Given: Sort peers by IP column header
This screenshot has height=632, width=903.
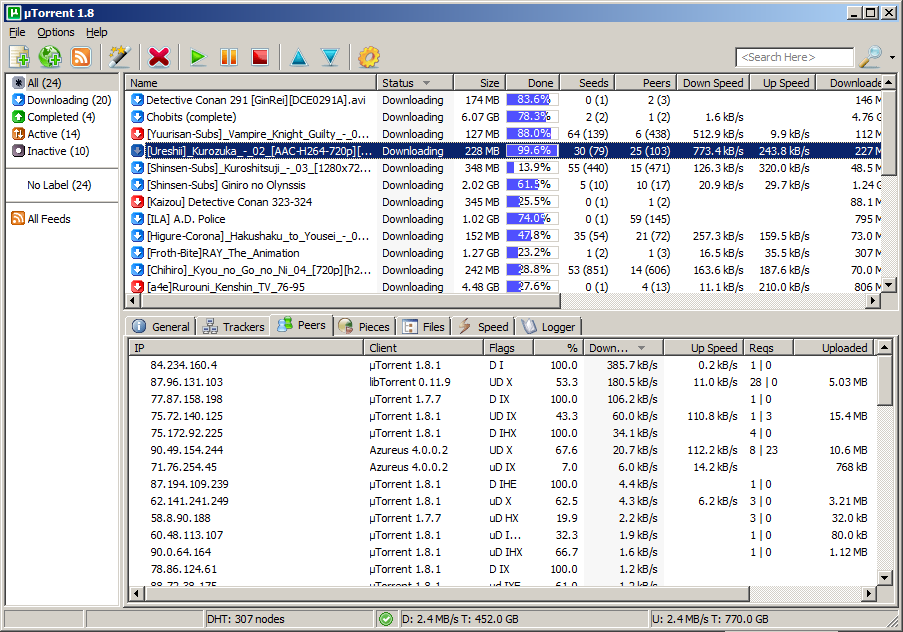Looking at the screenshot, I should (x=246, y=348).
